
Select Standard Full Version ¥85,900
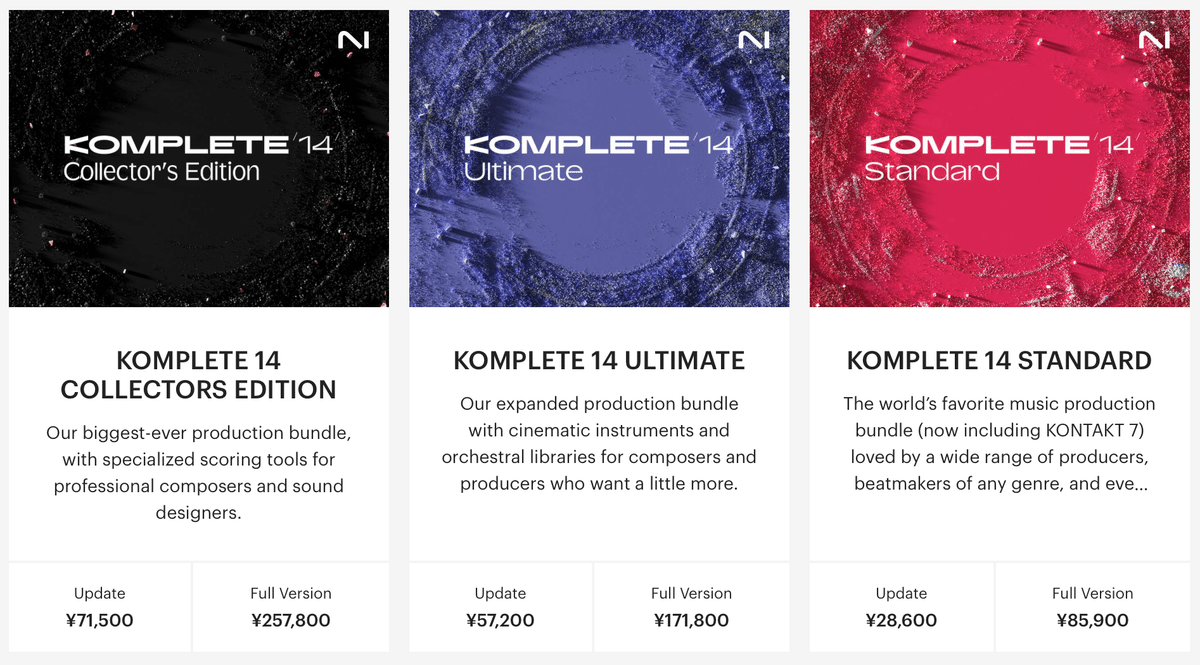point(1093,607)
